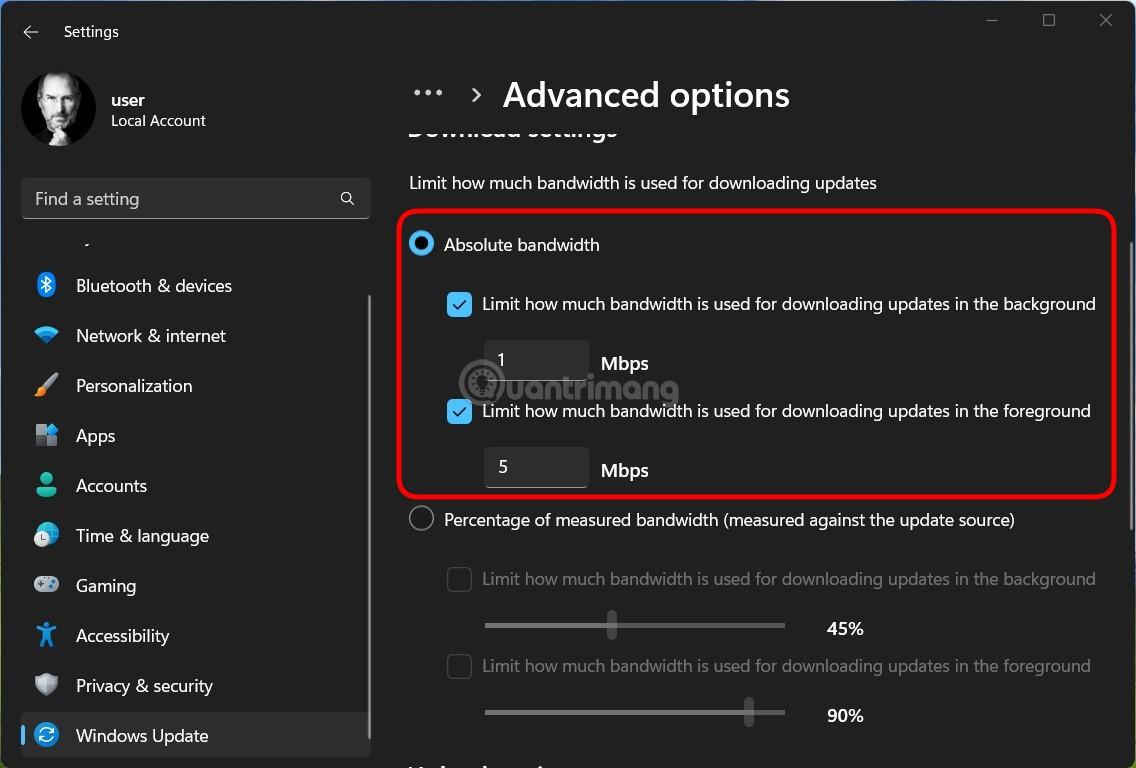Maximize the Settings window
This screenshot has height=768, width=1136.
tap(1048, 20)
